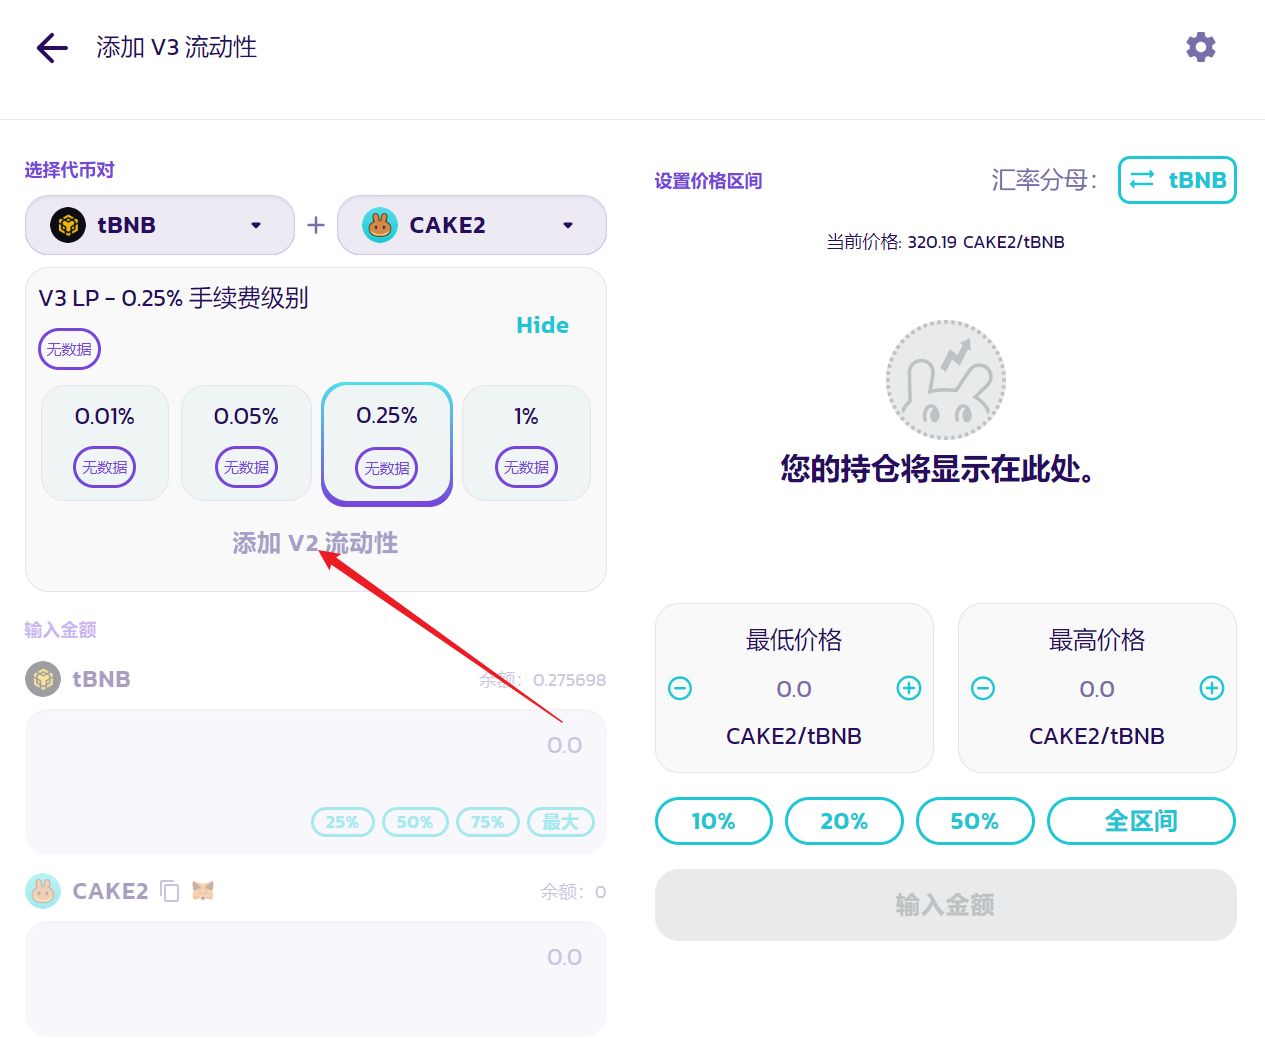Set price range to 全区间
Screen dimensions: 1265x1056
tap(1140, 821)
